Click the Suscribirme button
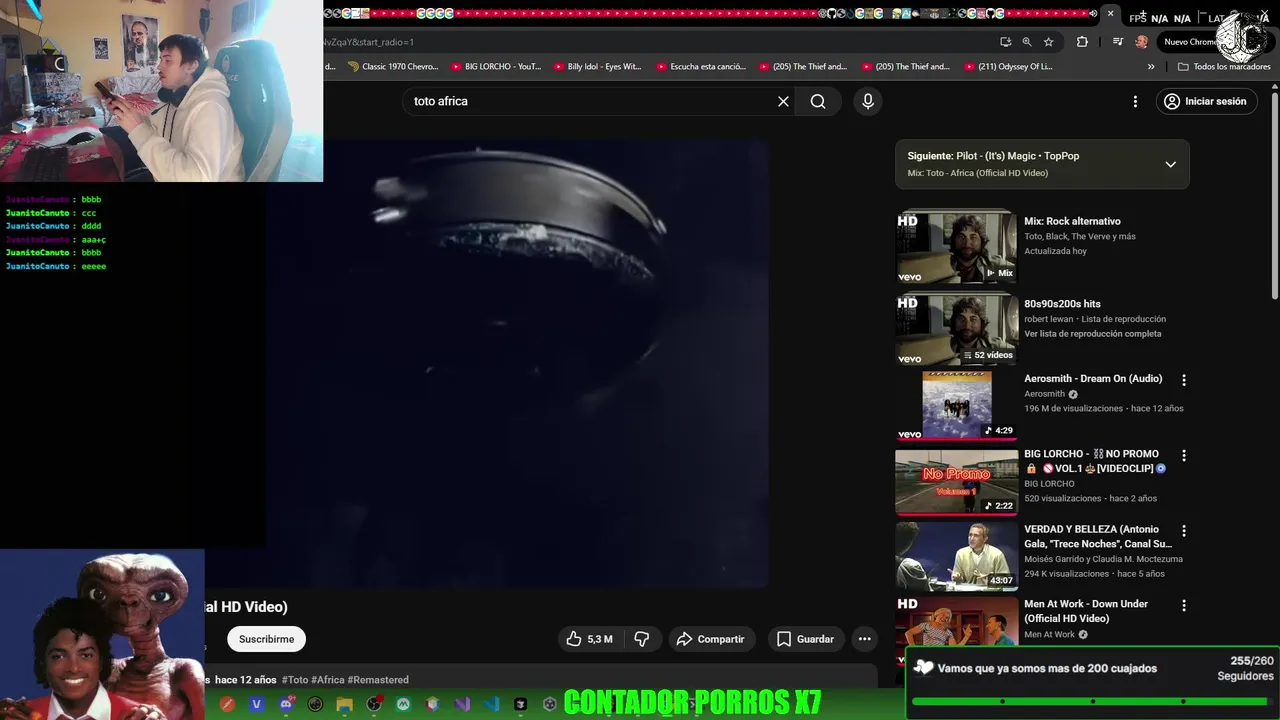This screenshot has height=720, width=1280. pos(266,639)
